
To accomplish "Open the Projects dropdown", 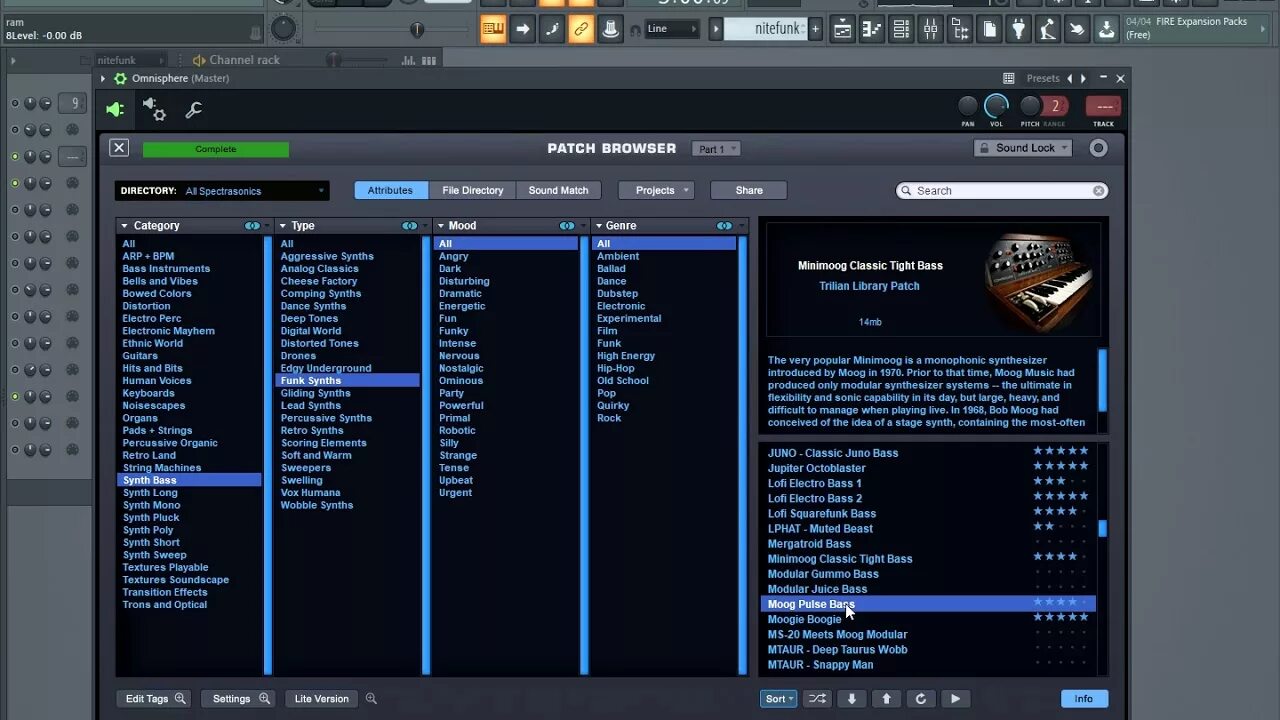I will coord(657,190).
